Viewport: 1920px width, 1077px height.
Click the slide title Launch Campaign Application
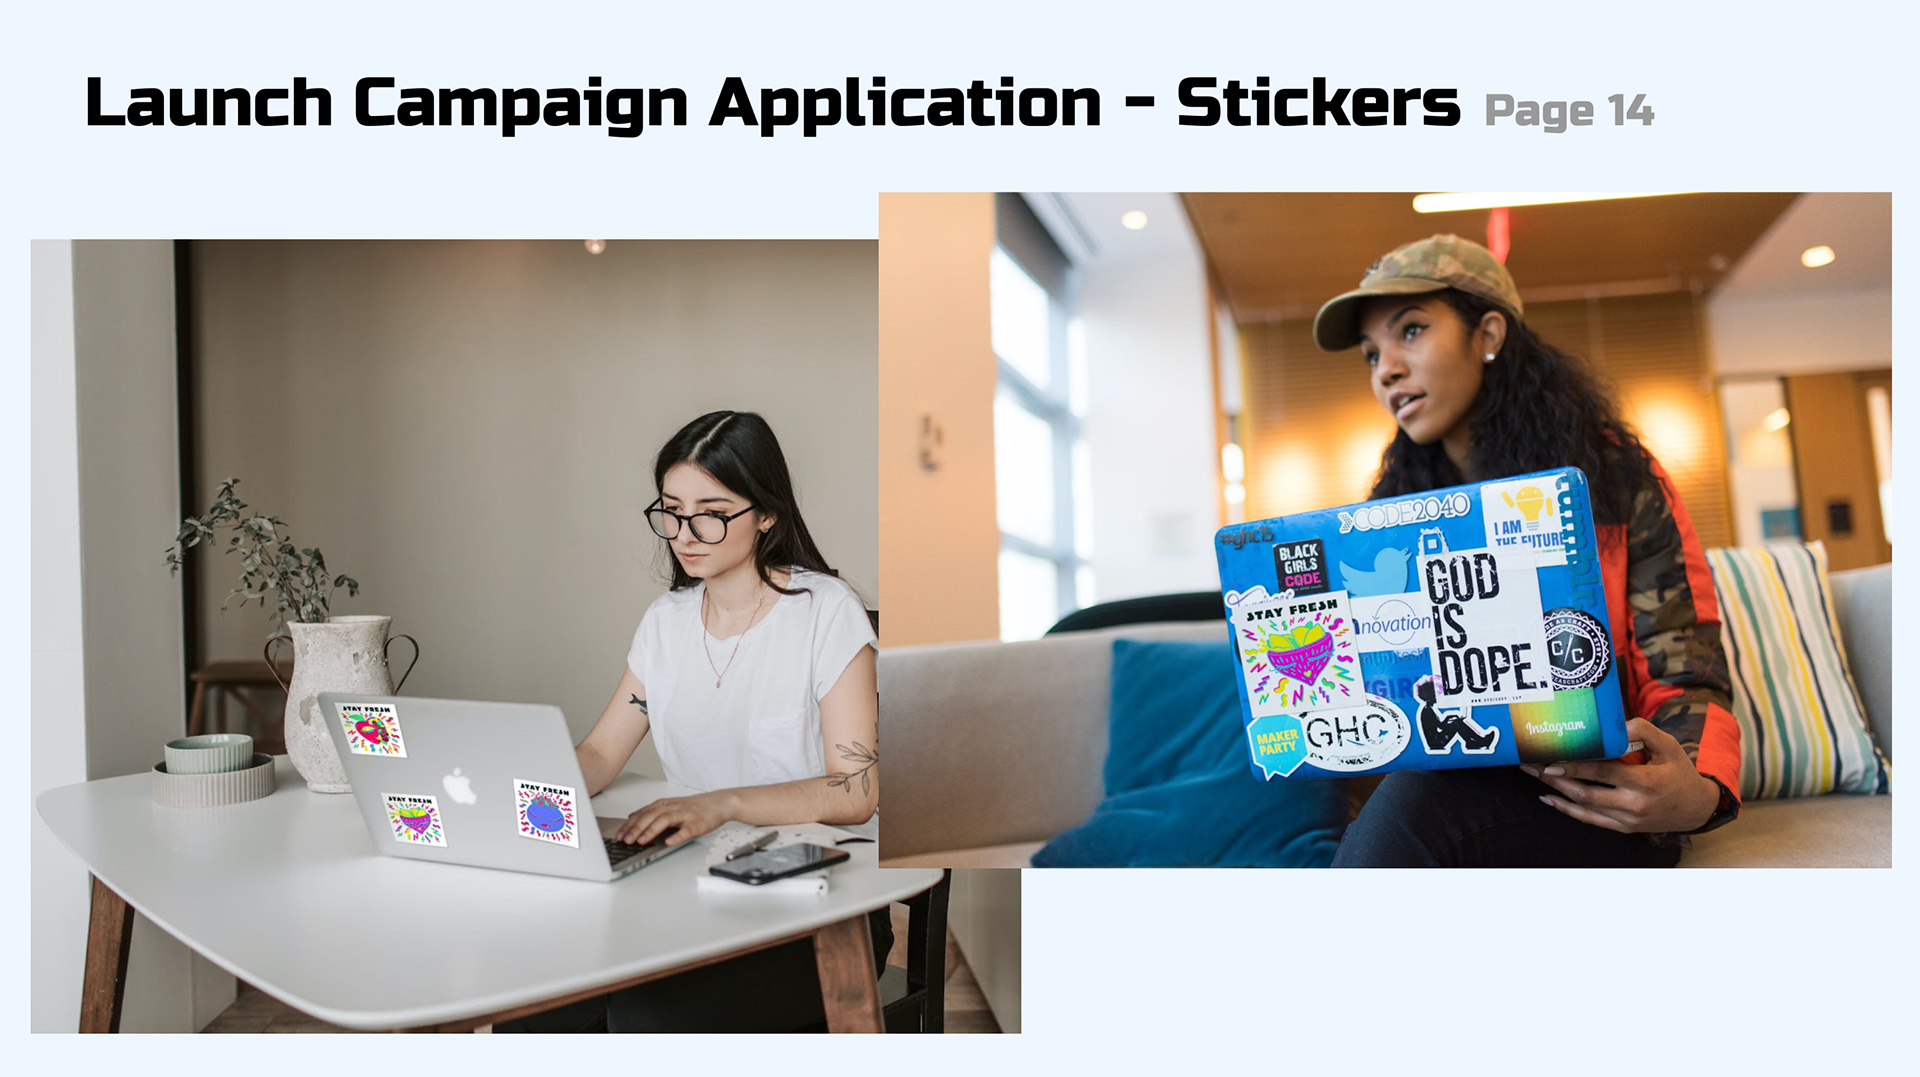[x=593, y=103]
